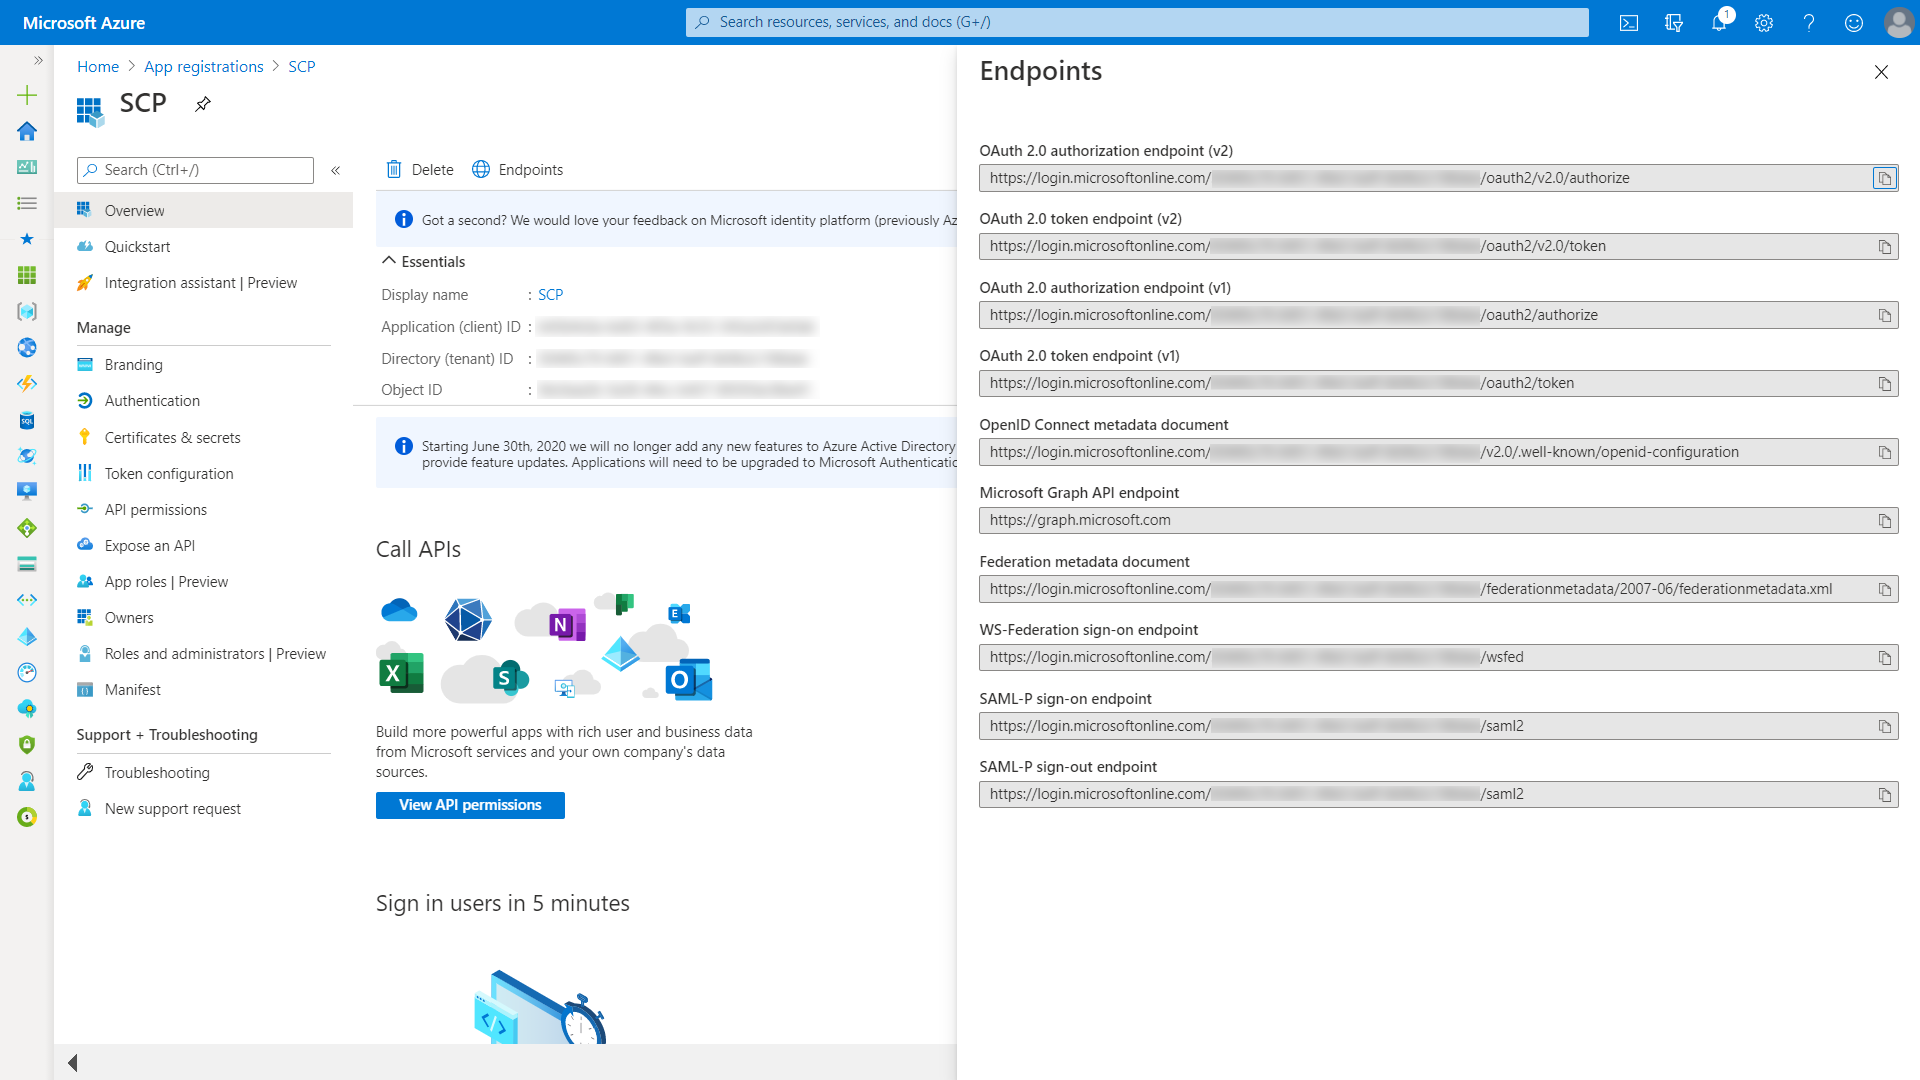Click the Delete toolbar button
The width and height of the screenshot is (1920, 1080).
pyautogui.click(x=420, y=169)
